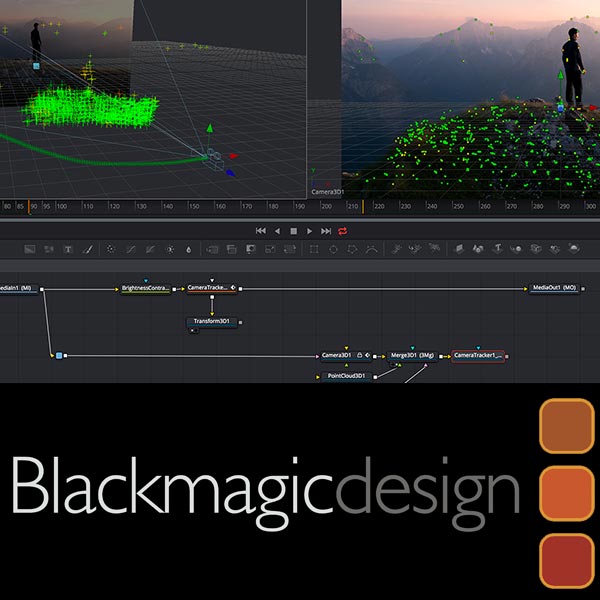600x600 pixels.
Task: Select the MediaIn1 node
Action: (x=18, y=289)
